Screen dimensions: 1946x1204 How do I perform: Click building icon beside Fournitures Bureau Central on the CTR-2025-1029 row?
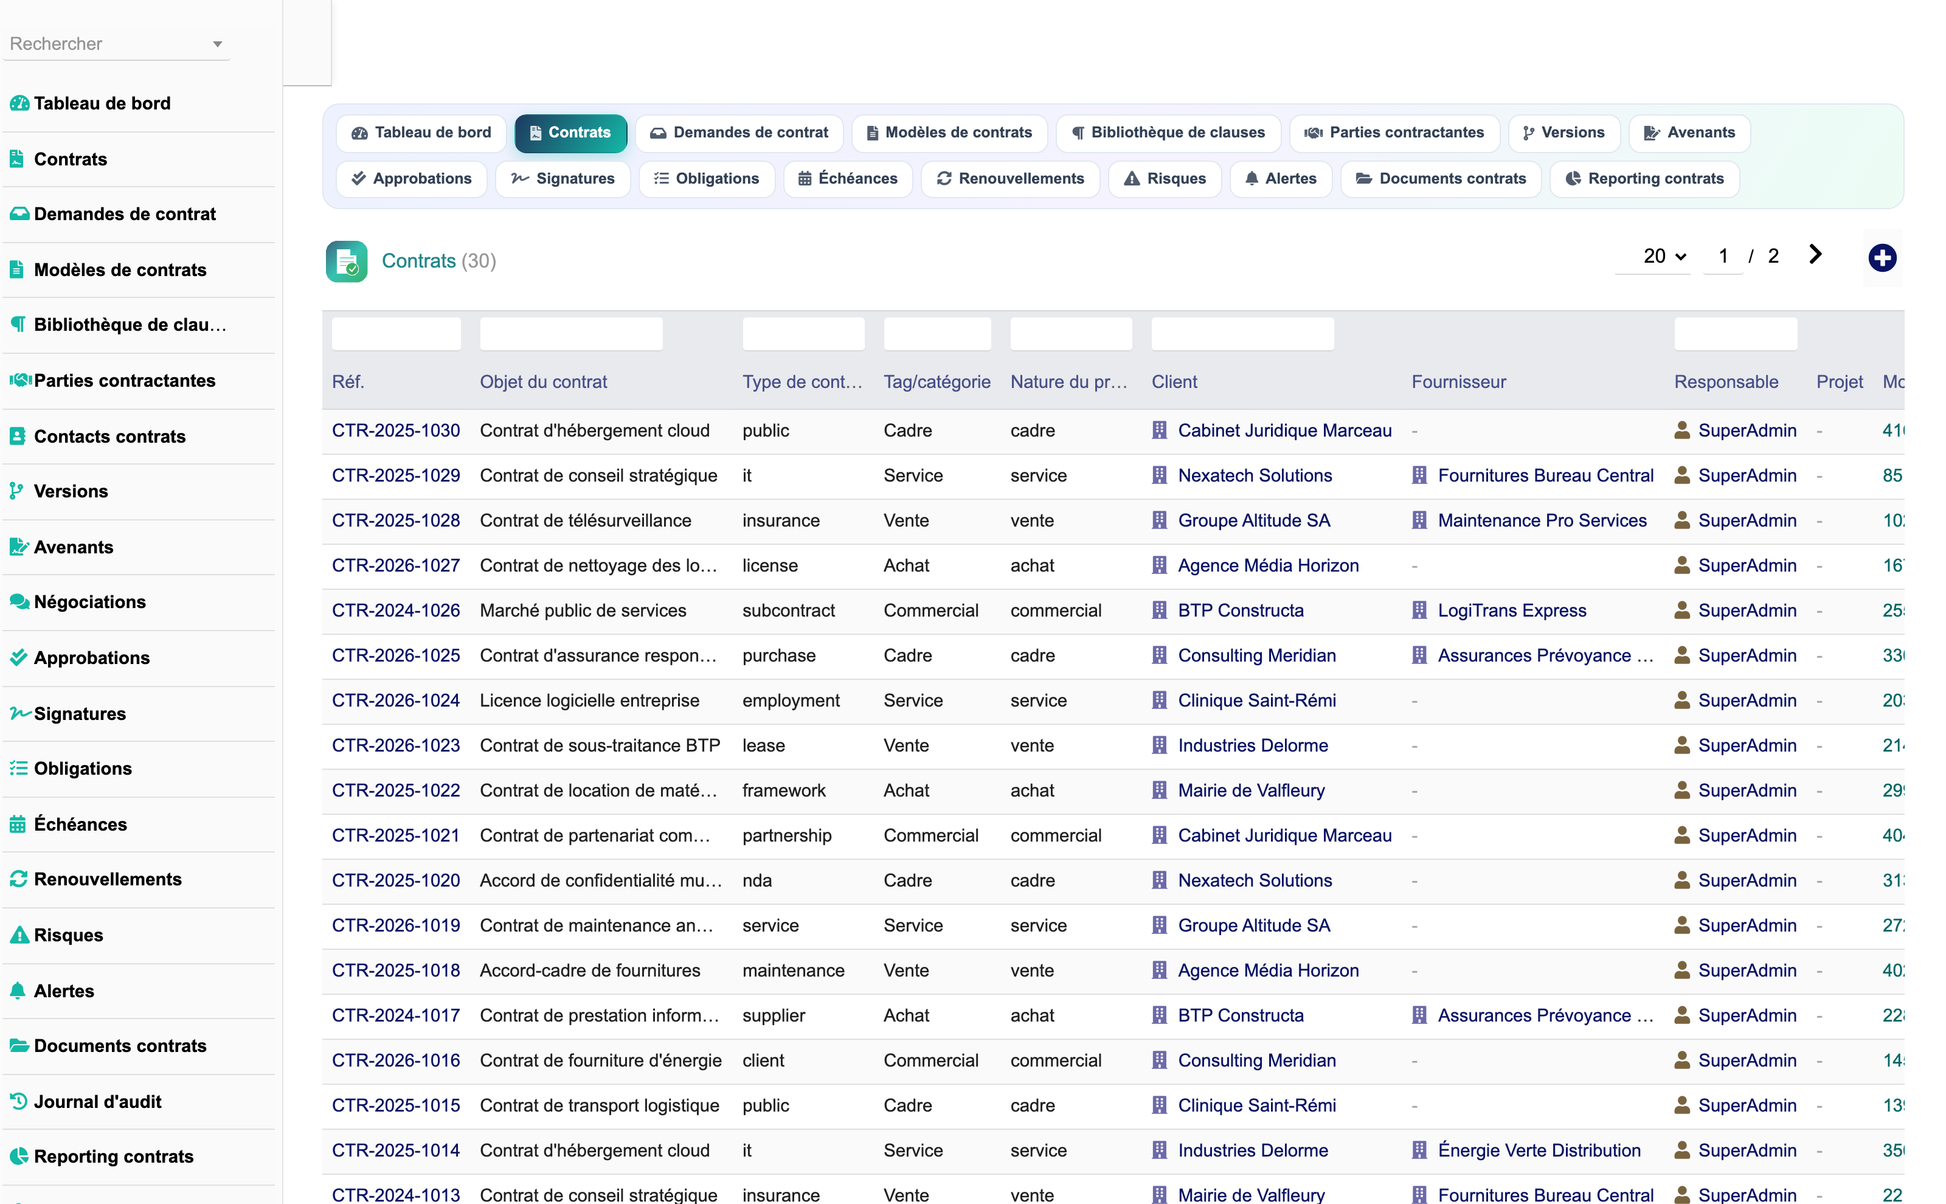[1419, 475]
